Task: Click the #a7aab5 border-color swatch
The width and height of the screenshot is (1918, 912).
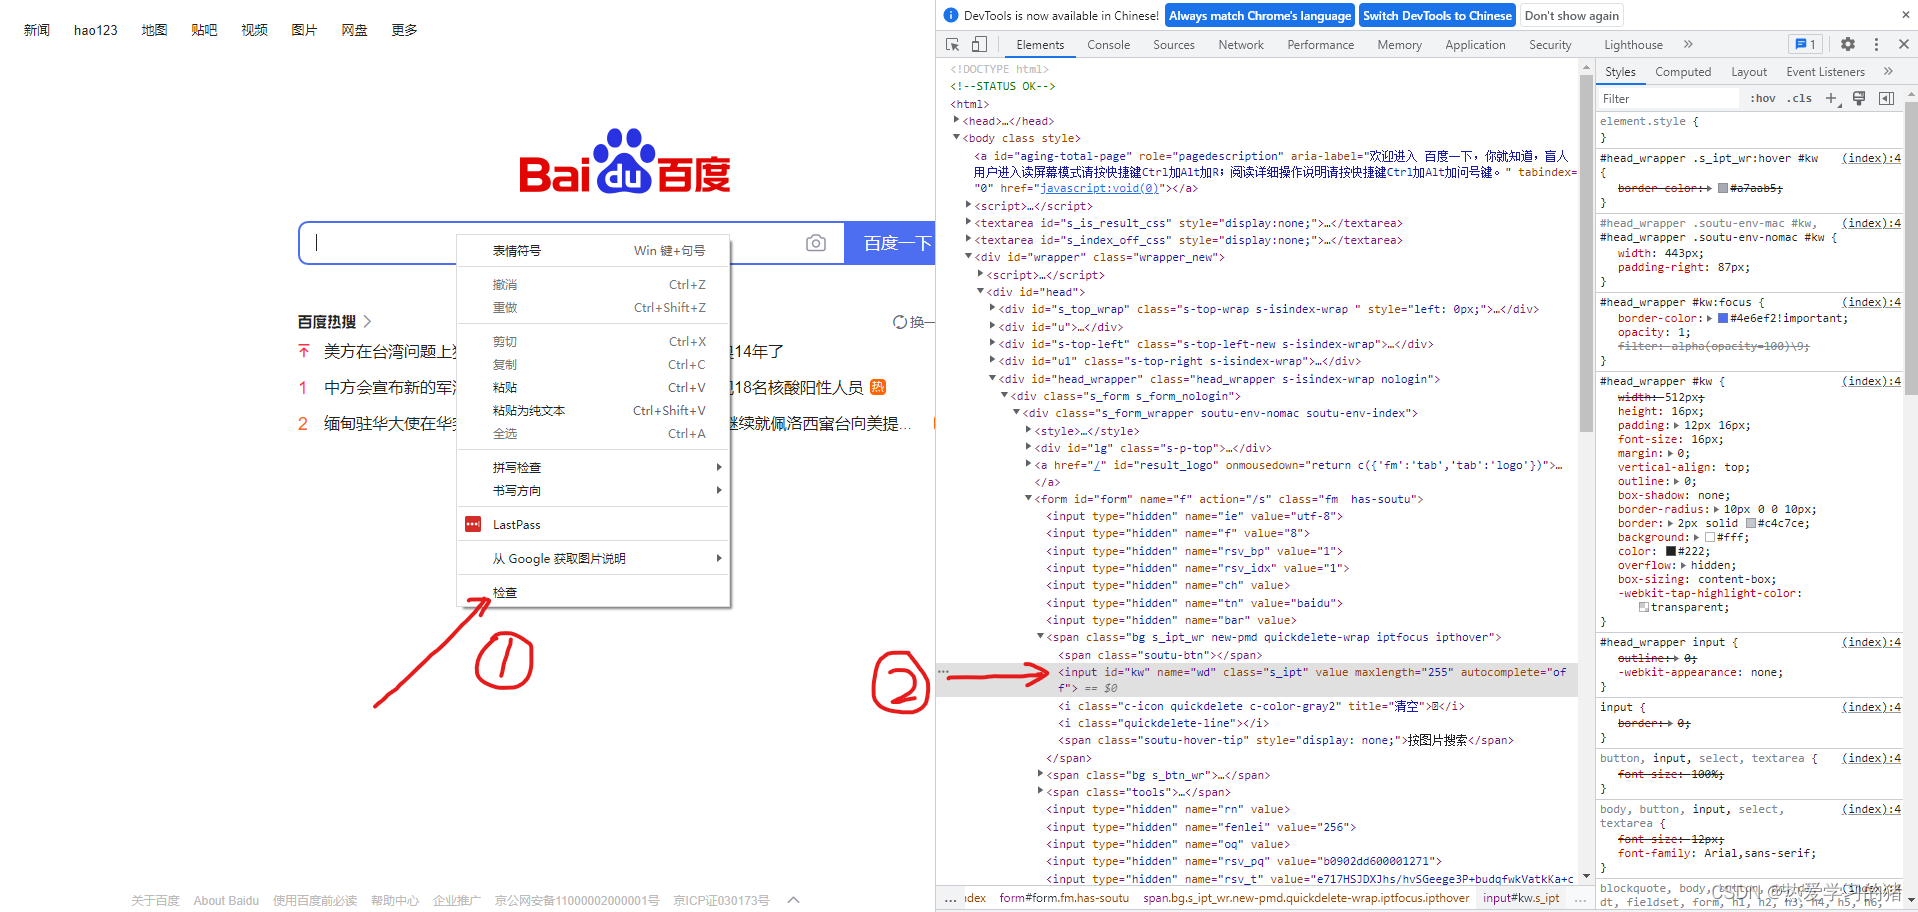Action: [x=1723, y=188]
